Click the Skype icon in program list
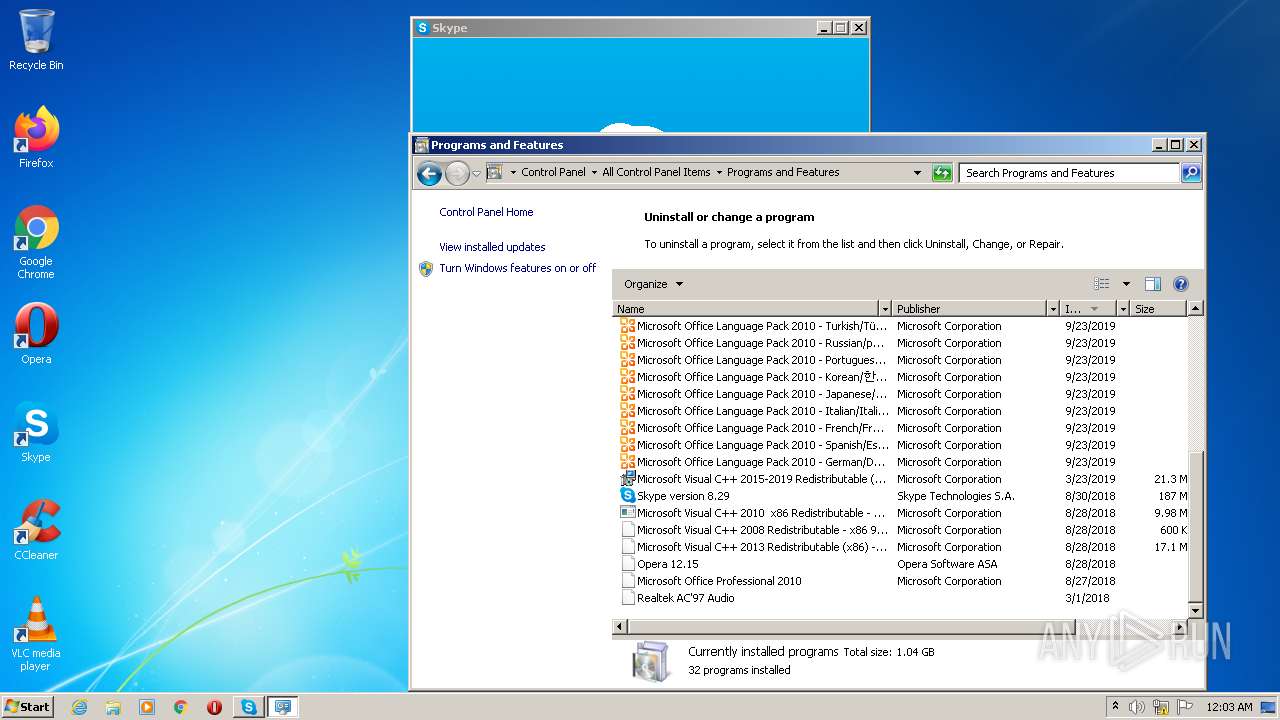The height and width of the screenshot is (720, 1280). click(628, 496)
